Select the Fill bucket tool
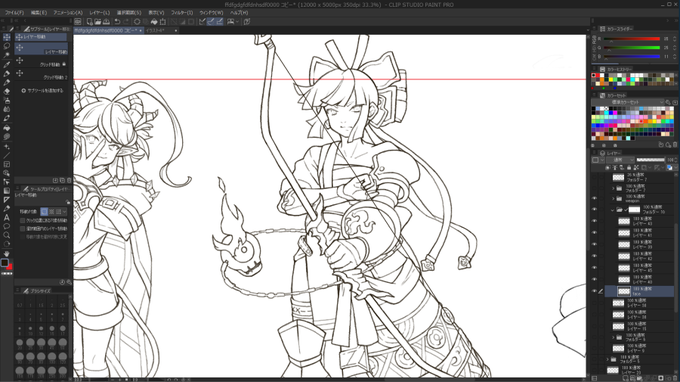Image resolution: width=680 pixels, height=382 pixels. pyautogui.click(x=7, y=128)
